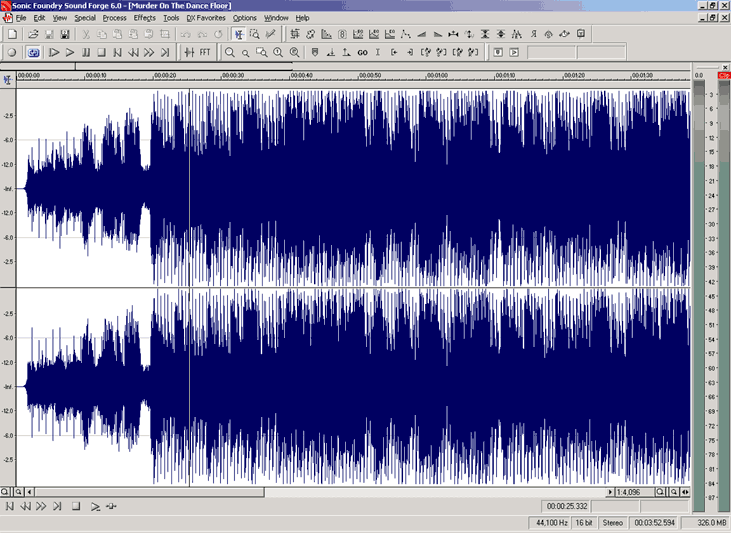Click the 00:03:52.594 length status field
731x533 pixels.
[x=654, y=523]
